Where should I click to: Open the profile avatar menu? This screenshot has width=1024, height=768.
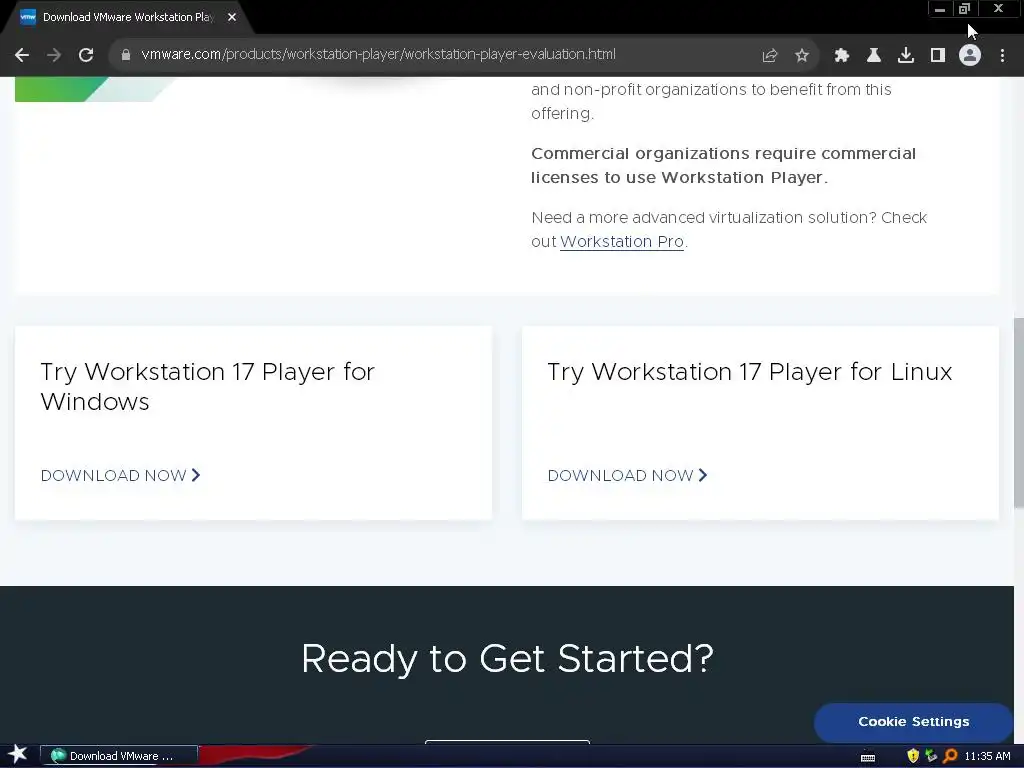coord(970,56)
